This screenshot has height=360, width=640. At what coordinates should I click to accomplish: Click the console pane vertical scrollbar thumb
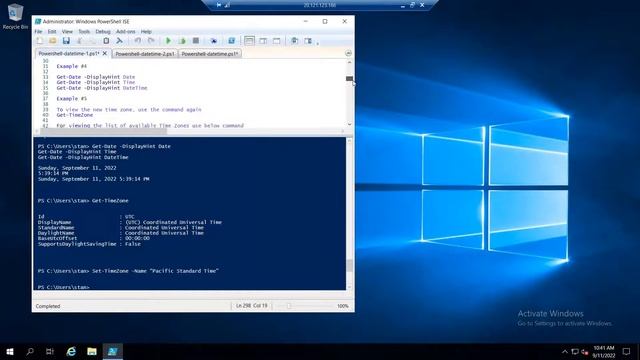pos(349,265)
